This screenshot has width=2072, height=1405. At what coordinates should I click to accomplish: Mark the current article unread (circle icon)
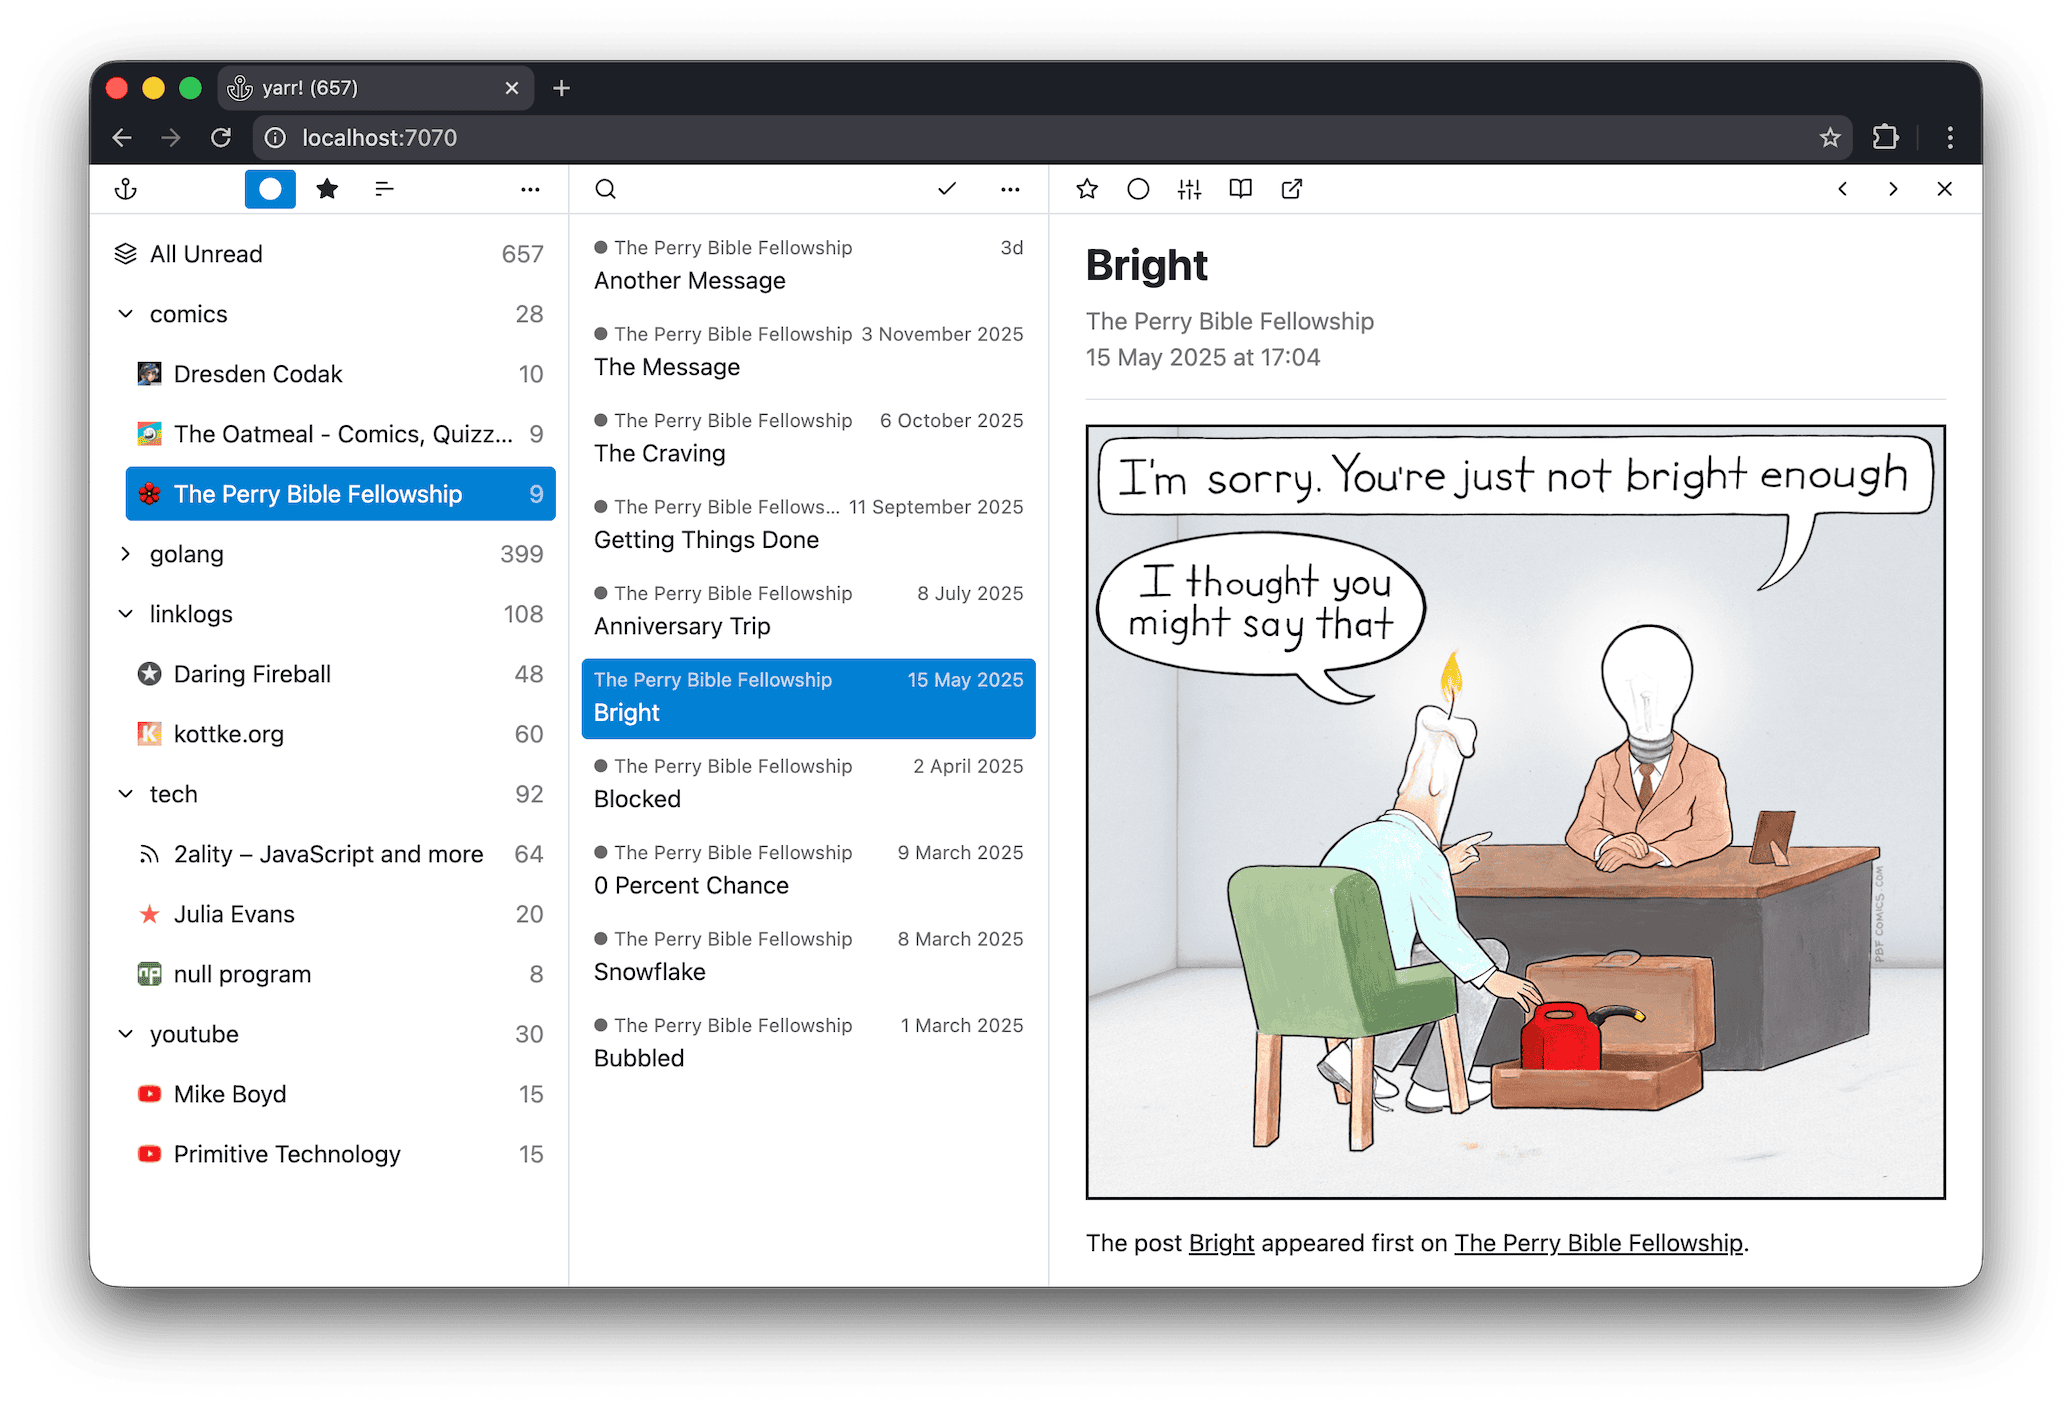click(x=1138, y=189)
